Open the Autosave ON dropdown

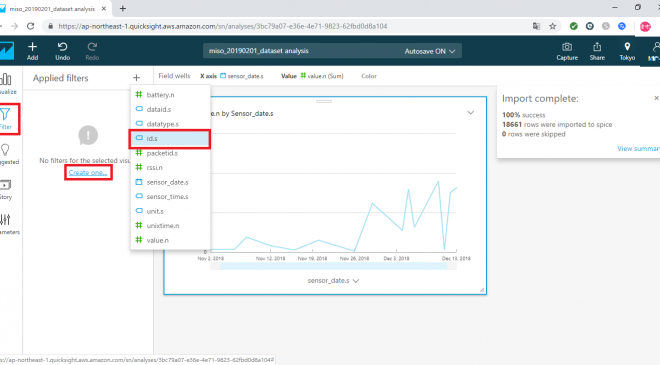coord(429,51)
